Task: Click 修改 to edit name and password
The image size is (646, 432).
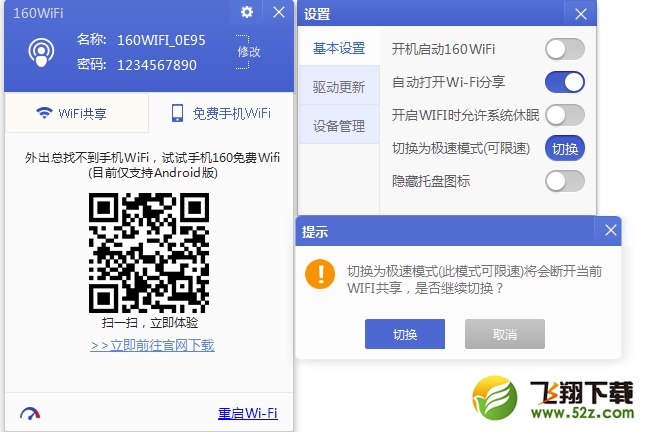Action: coord(249,52)
